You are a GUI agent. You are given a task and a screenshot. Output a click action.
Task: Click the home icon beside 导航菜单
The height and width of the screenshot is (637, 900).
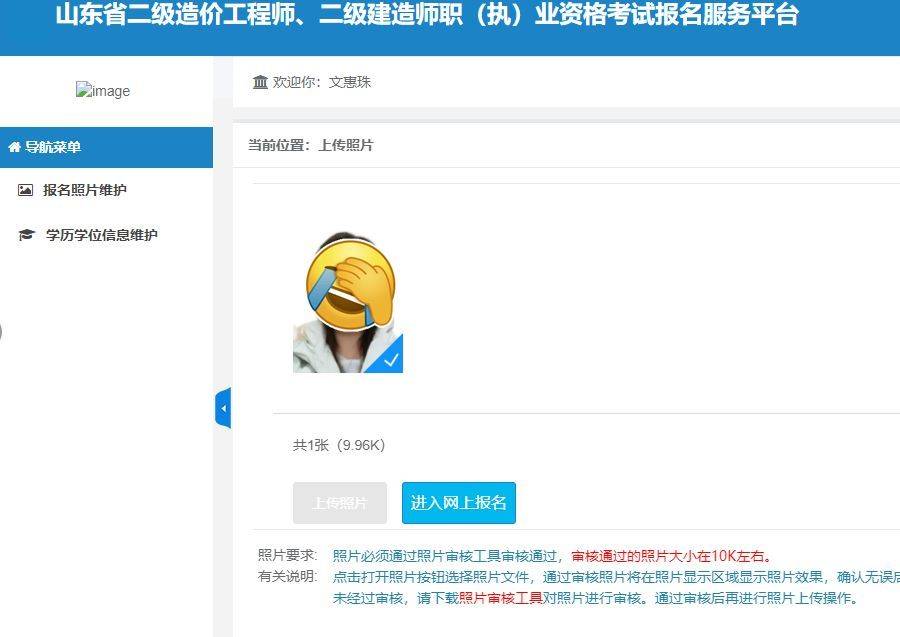(14, 147)
